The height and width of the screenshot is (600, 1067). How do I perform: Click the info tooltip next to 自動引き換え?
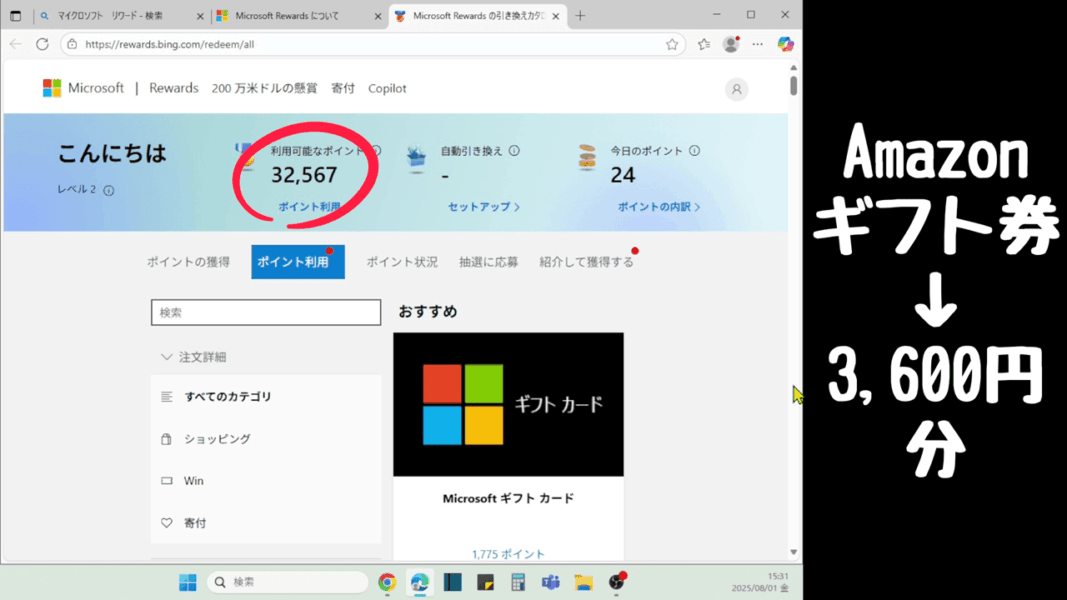click(x=513, y=150)
